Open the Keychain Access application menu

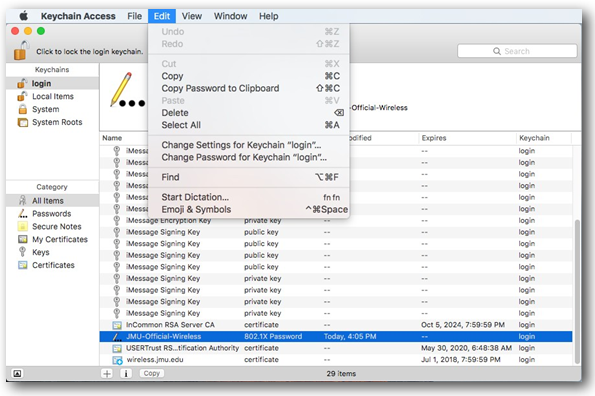click(x=78, y=16)
